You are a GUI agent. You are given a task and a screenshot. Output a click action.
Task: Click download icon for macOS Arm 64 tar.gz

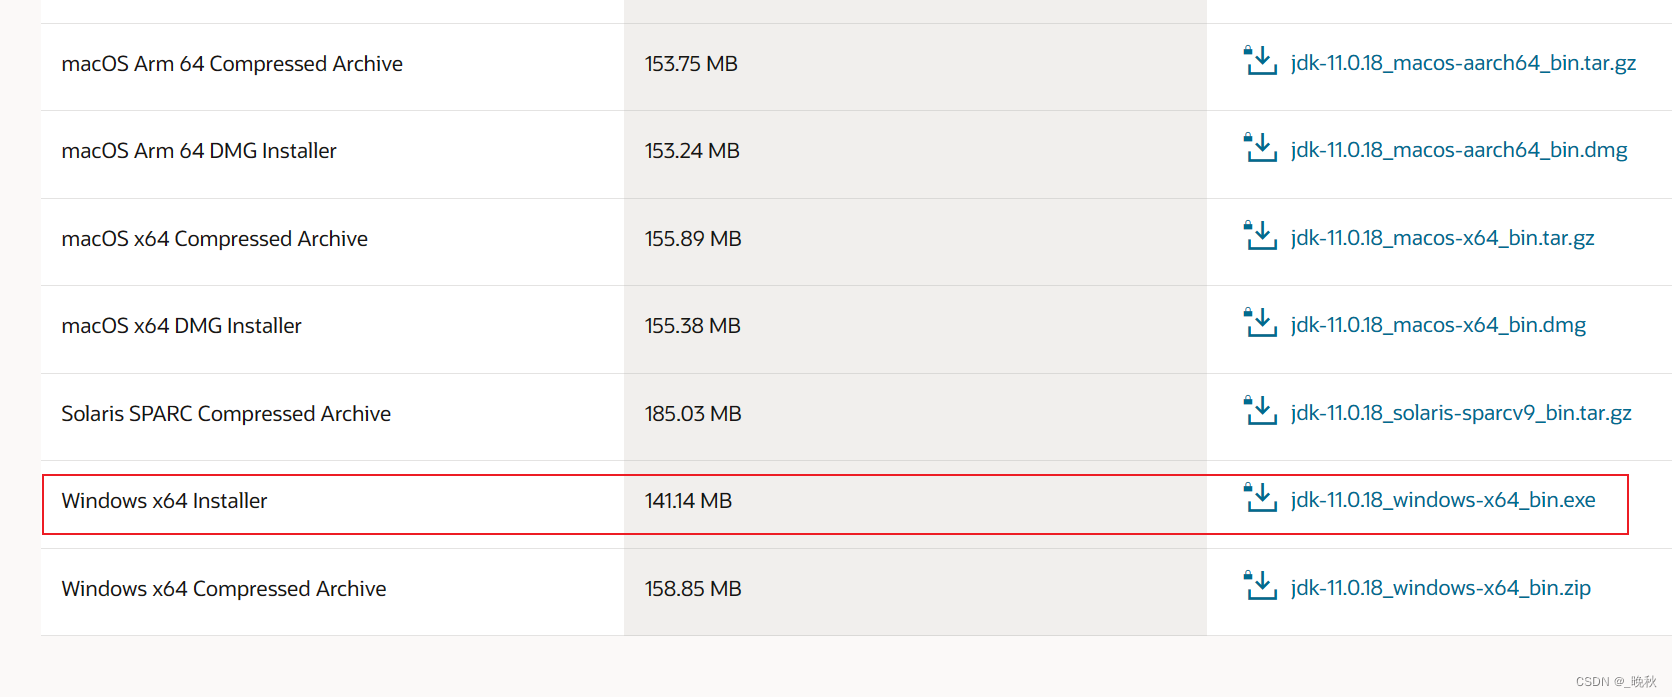click(x=1260, y=60)
